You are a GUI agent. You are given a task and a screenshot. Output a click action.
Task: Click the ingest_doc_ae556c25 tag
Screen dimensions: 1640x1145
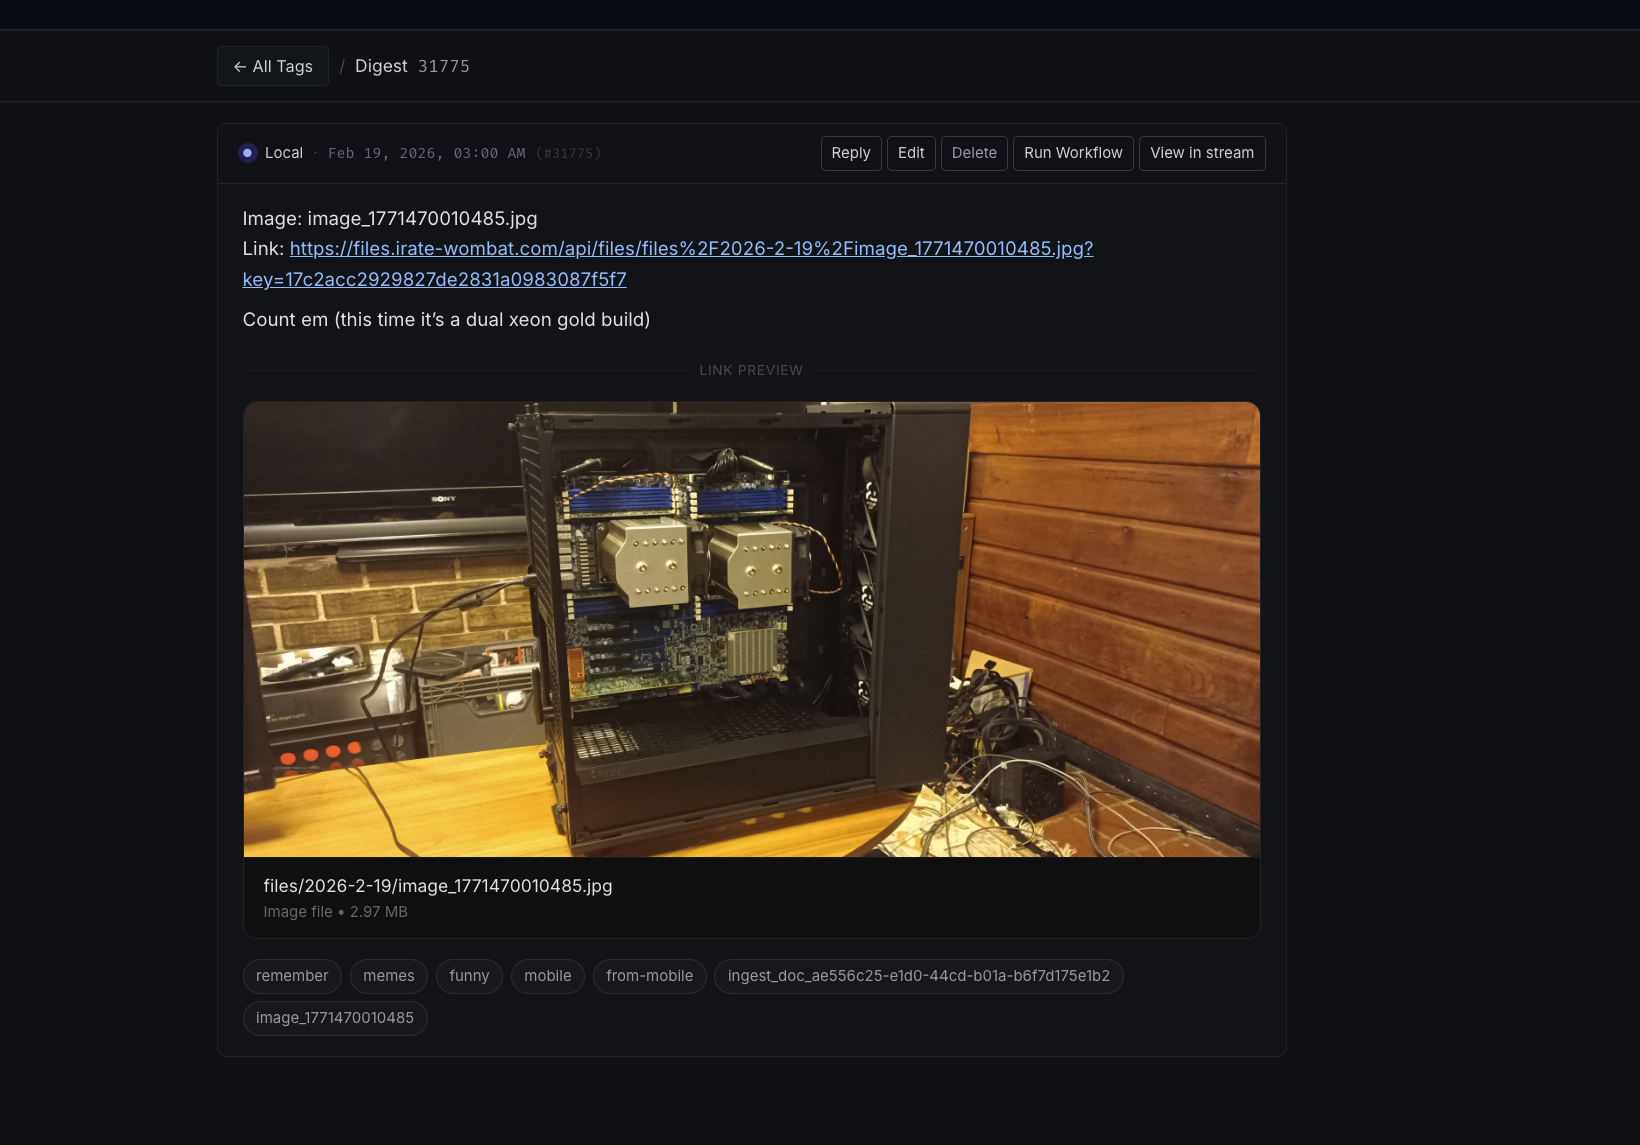point(918,976)
